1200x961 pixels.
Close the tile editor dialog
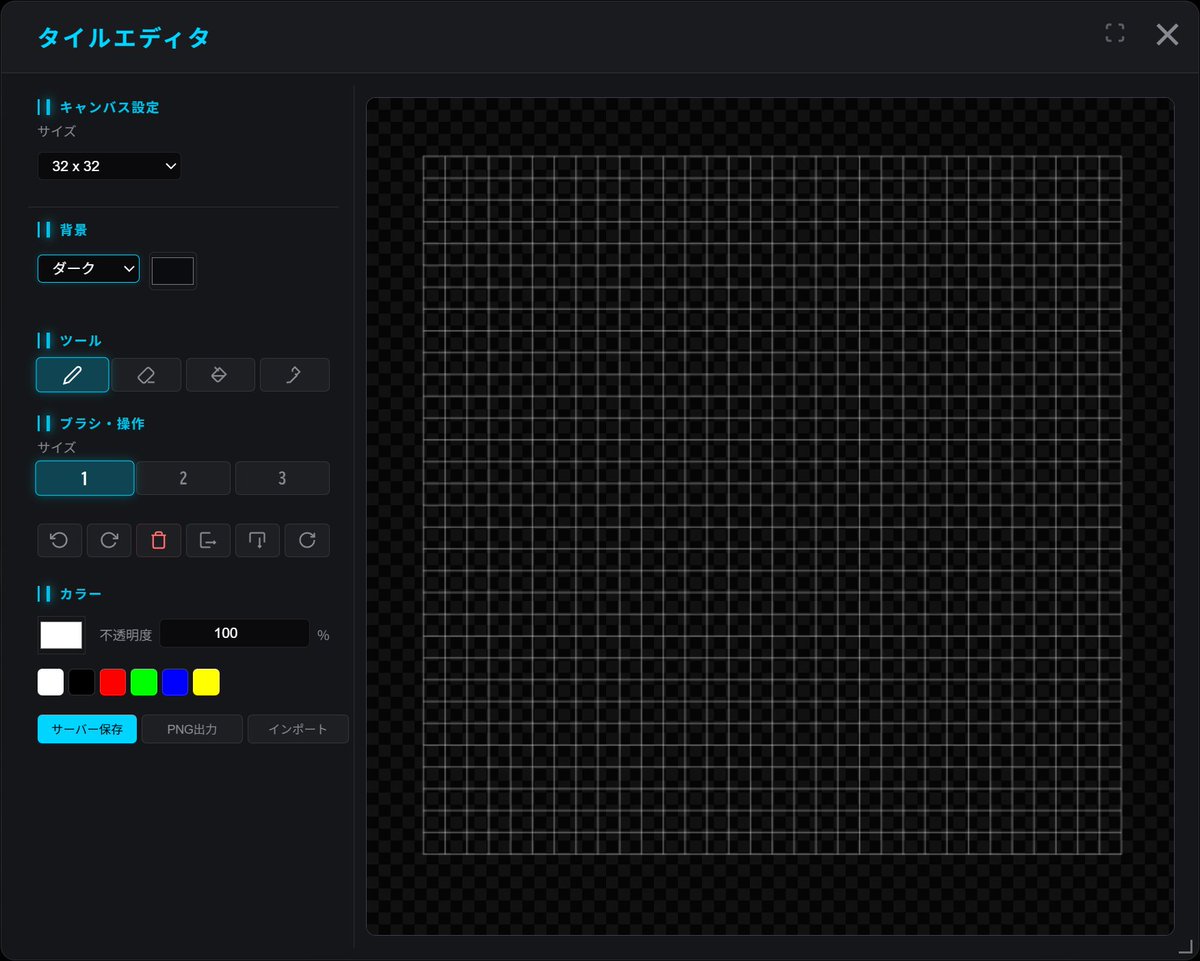tap(1167, 35)
